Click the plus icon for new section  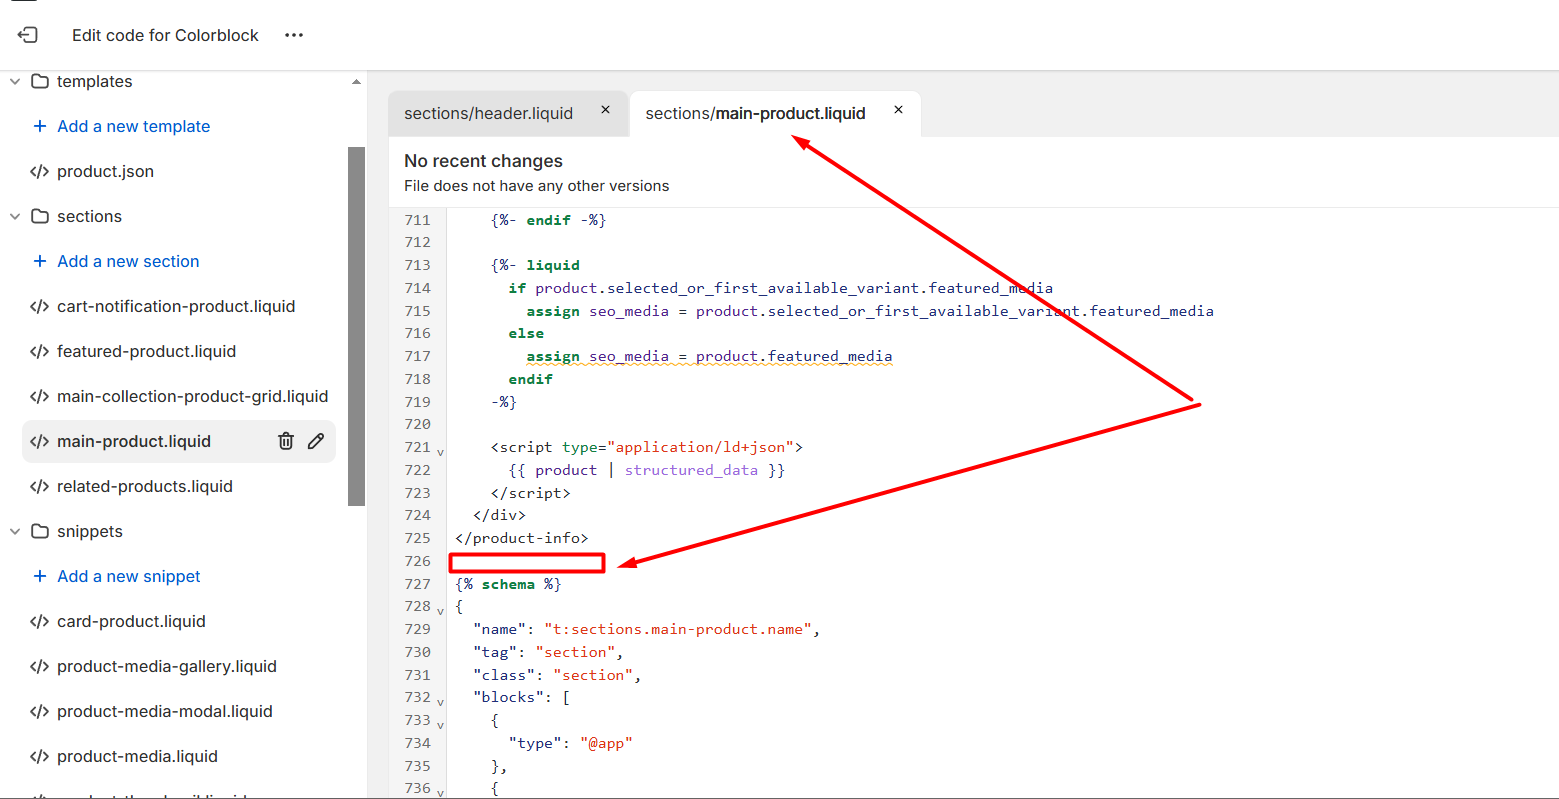(x=40, y=261)
